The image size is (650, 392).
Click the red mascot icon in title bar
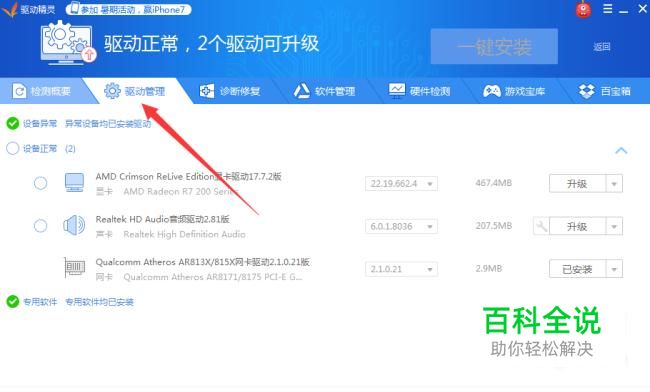(583, 10)
